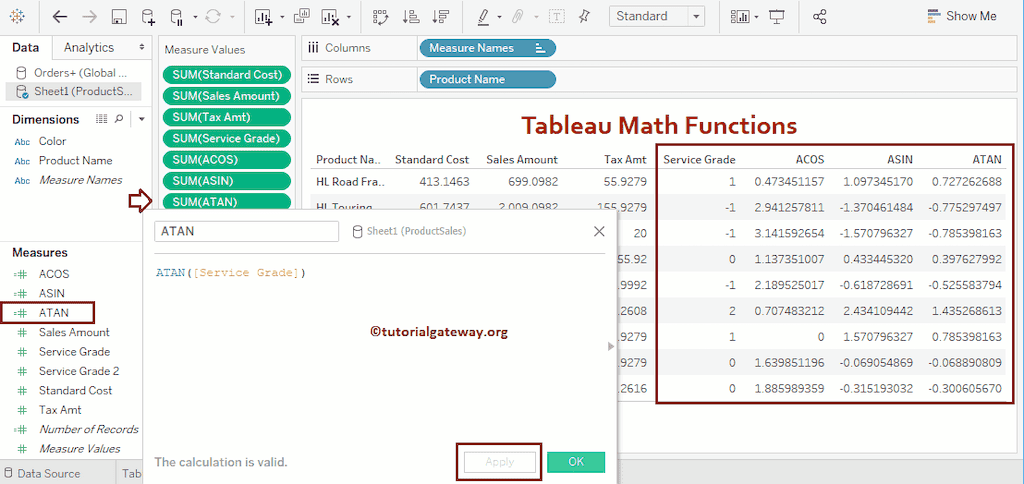Viewport: 1024px width, 484px height.
Task: Expand the clear sheet dropdown arrow
Action: [x=349, y=18]
